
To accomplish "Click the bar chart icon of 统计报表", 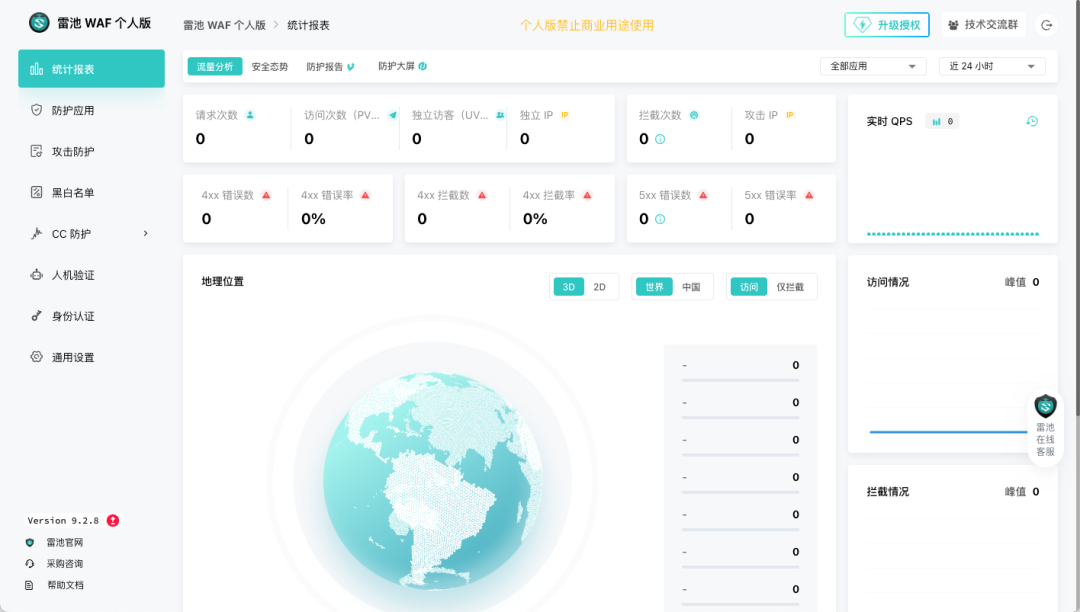I will tap(37, 69).
